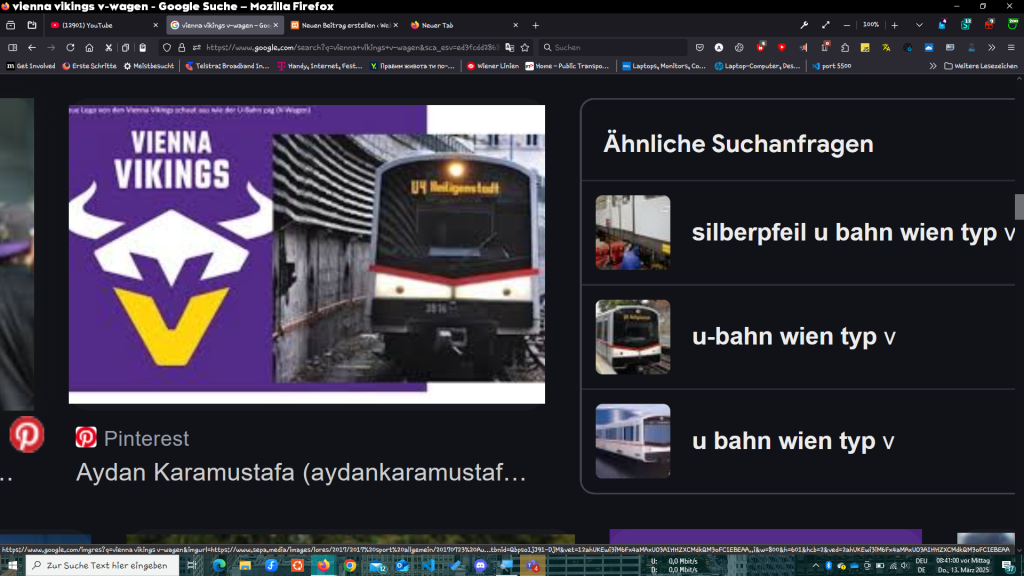Click the yellow JS extension icon
The height and width of the screenshot is (576, 1024).
[865, 48]
